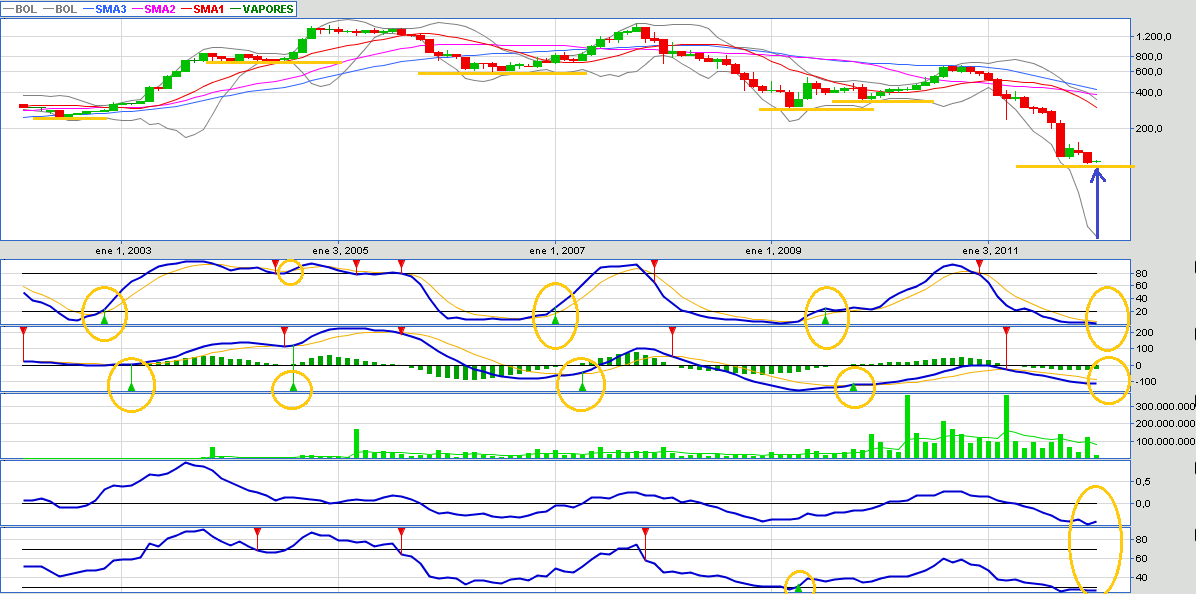
Task: Click the green triangle in bottom panel
Action: click(798, 588)
